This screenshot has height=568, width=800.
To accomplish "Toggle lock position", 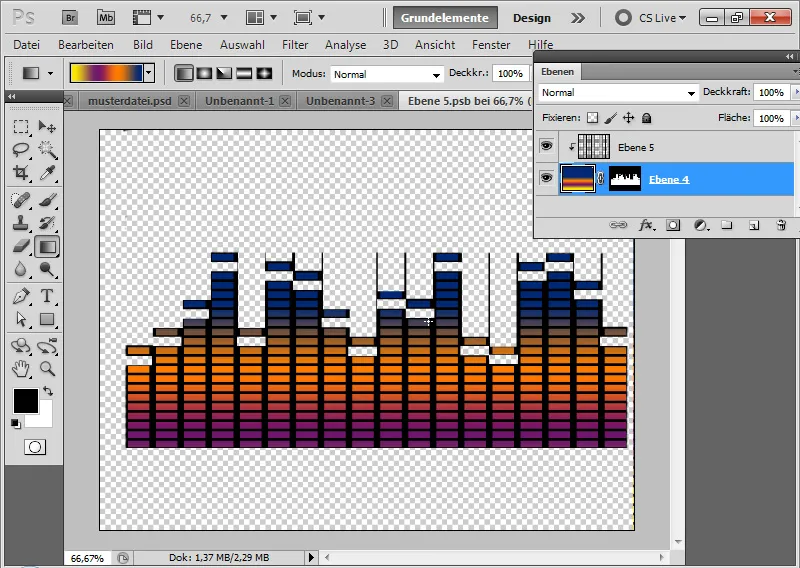I will click(x=629, y=118).
